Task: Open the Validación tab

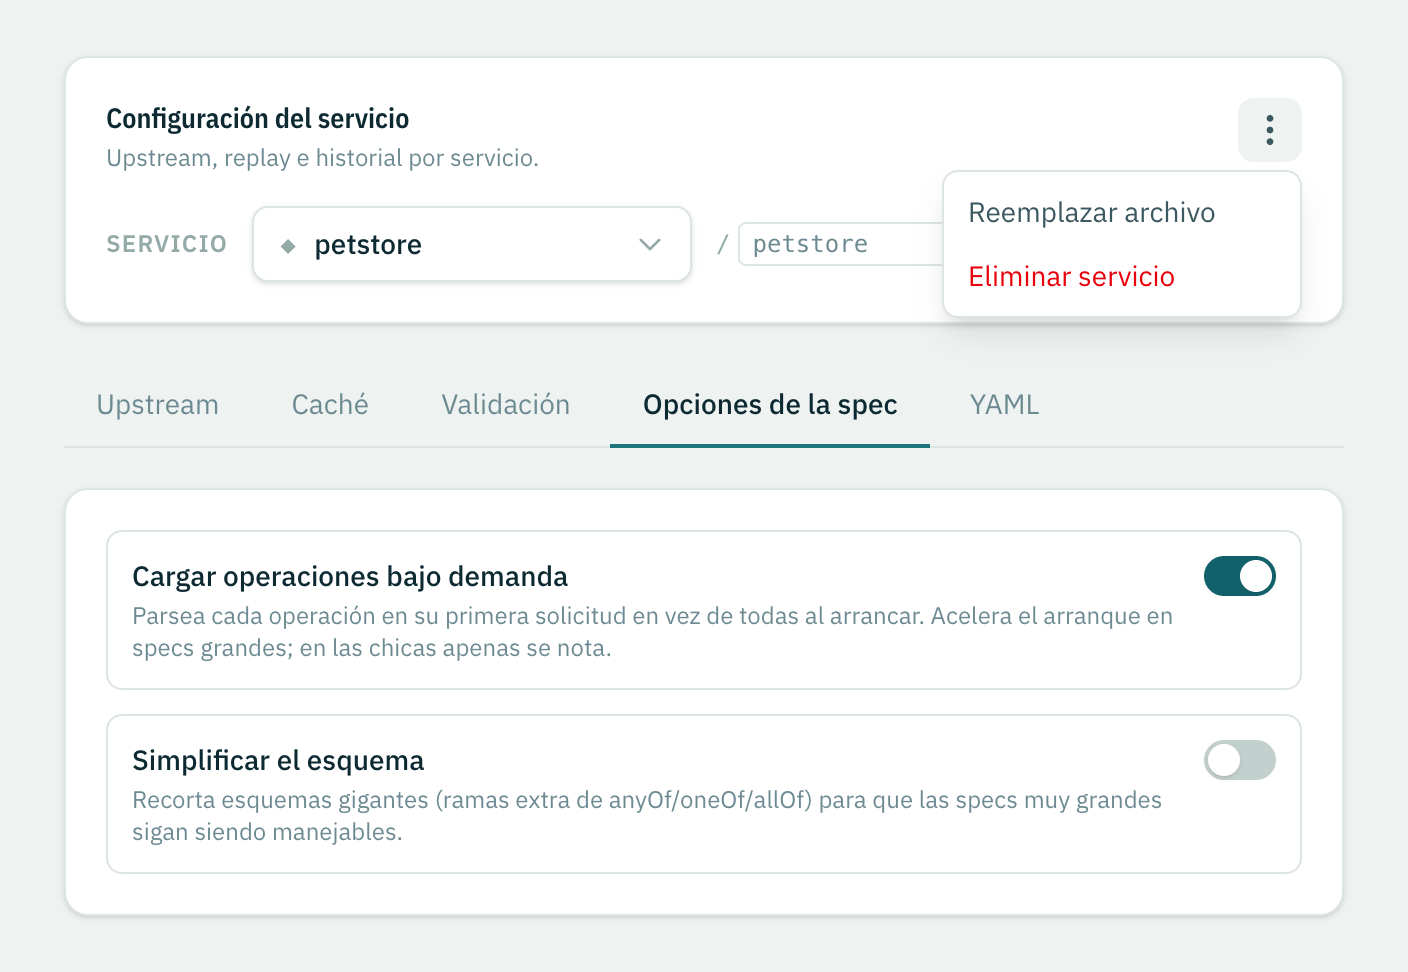Action: point(506,405)
